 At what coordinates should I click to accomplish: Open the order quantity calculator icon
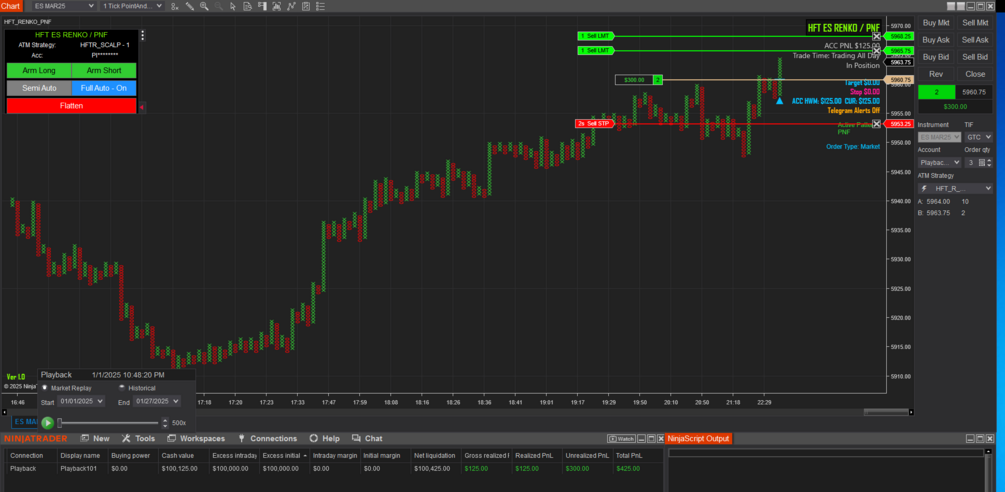(981, 163)
